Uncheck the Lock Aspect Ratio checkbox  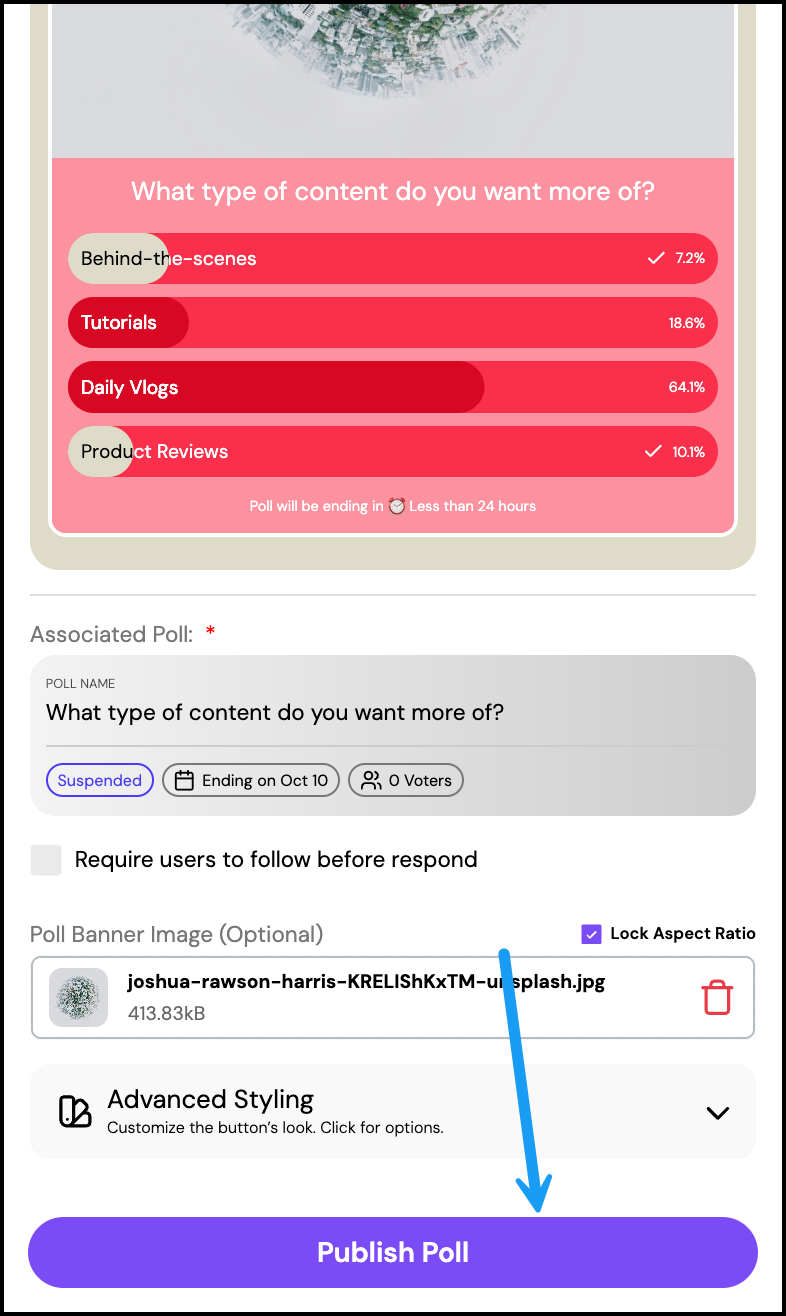pos(591,934)
